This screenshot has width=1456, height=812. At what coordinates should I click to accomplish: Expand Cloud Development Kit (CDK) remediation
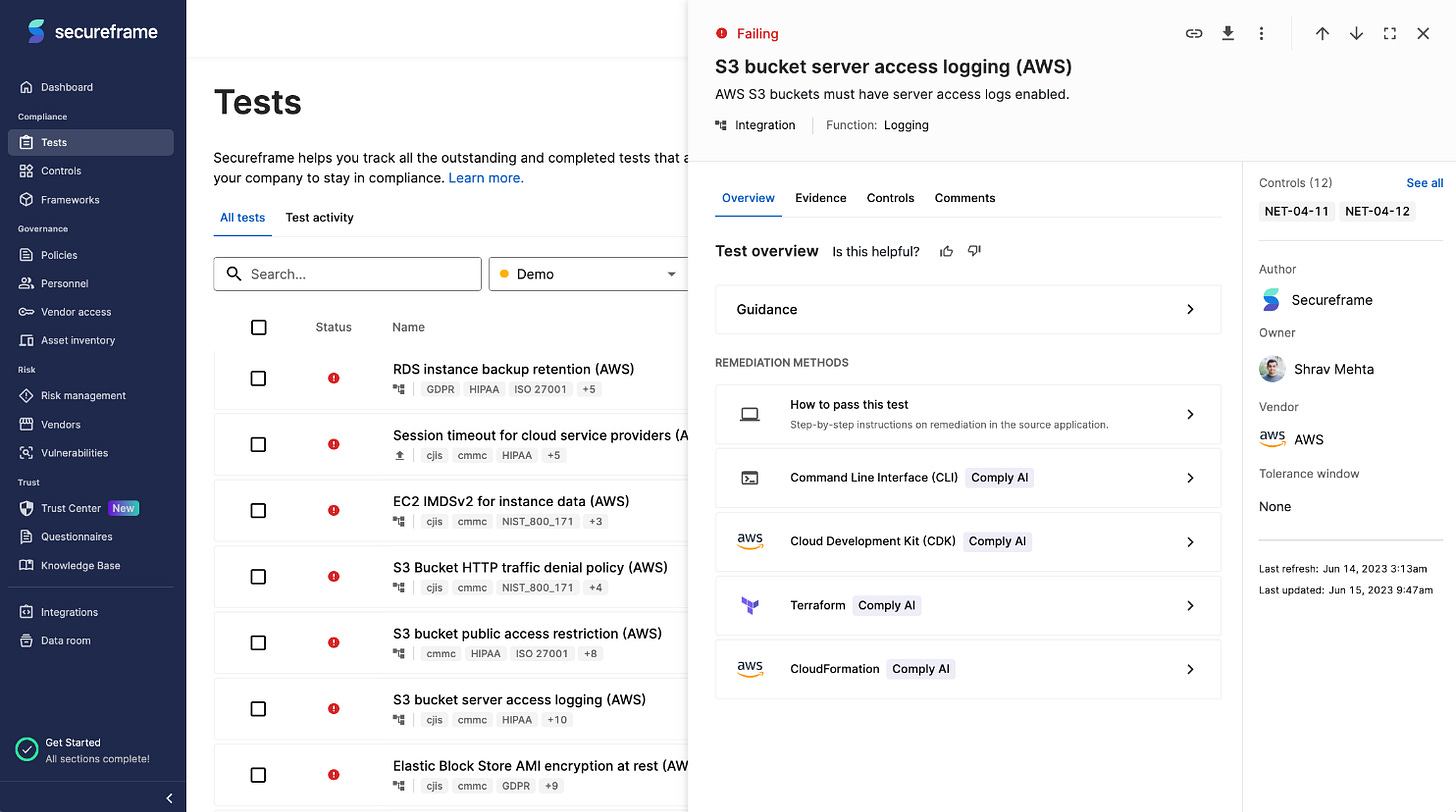coord(968,541)
